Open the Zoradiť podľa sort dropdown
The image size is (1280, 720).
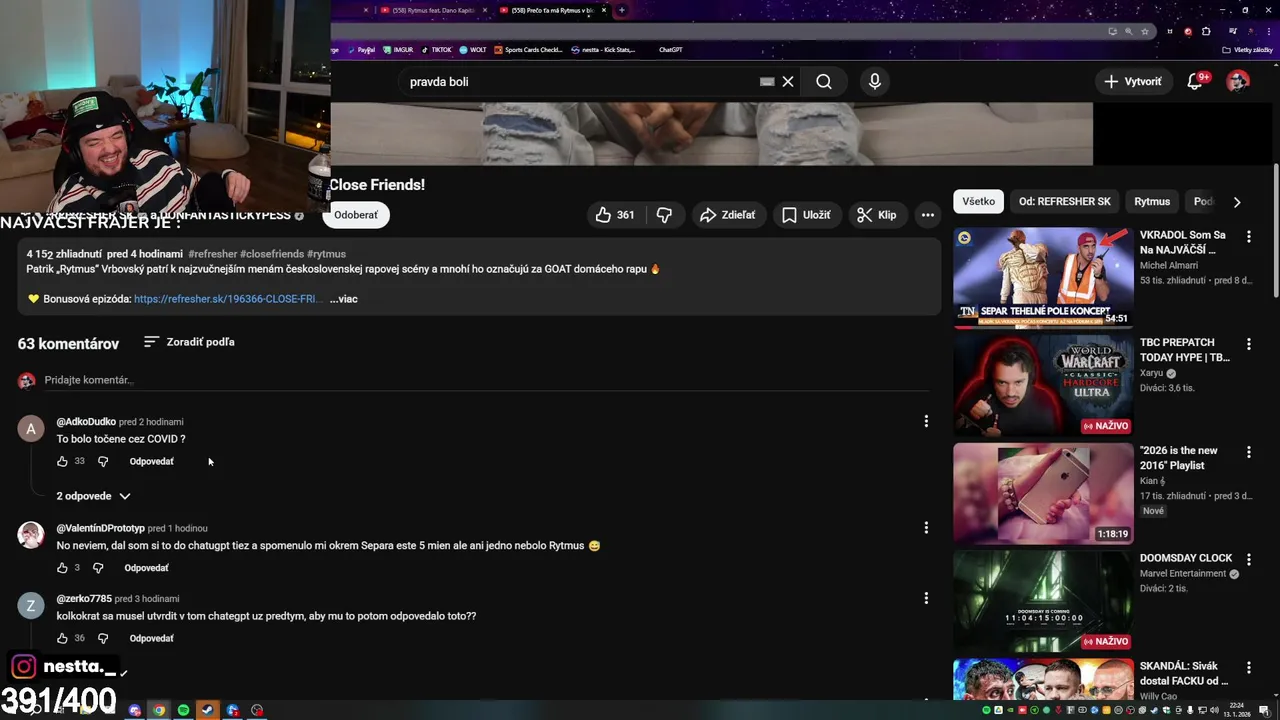189,342
